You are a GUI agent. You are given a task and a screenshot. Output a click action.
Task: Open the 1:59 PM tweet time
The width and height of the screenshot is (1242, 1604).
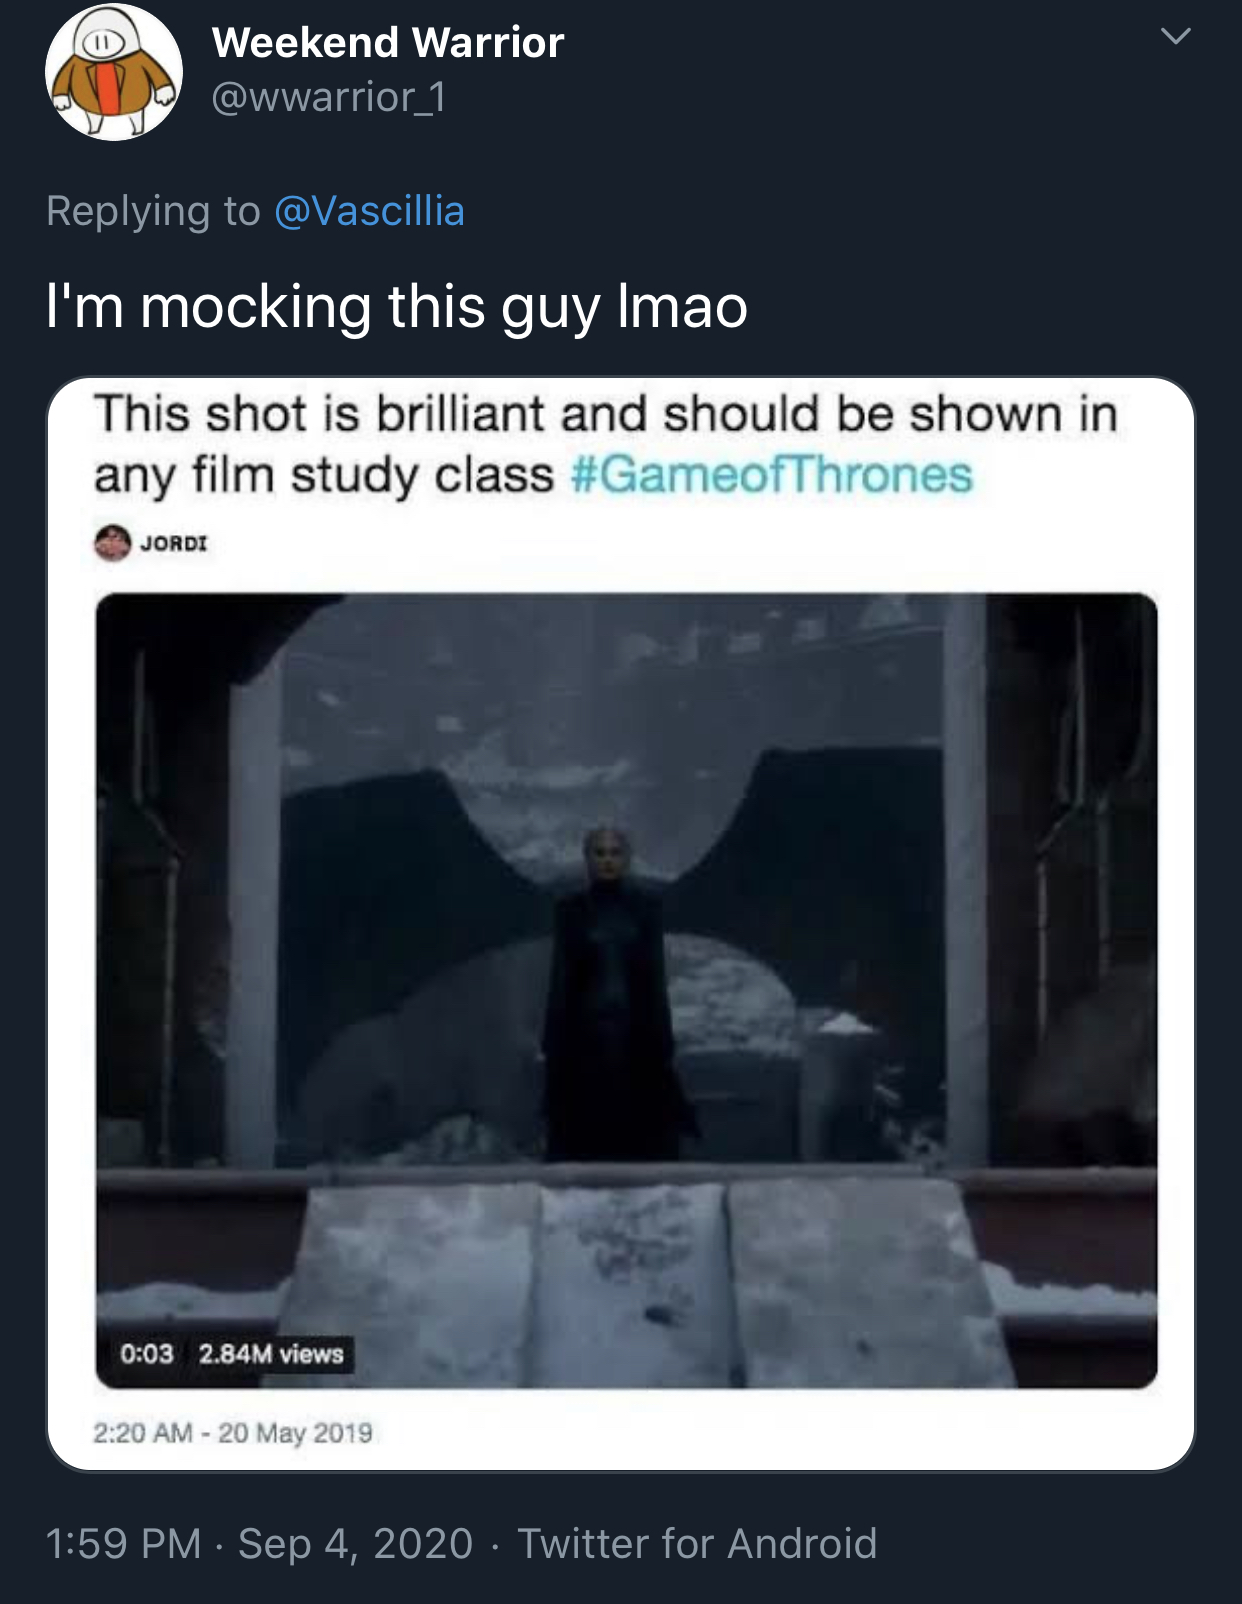click(x=124, y=1543)
